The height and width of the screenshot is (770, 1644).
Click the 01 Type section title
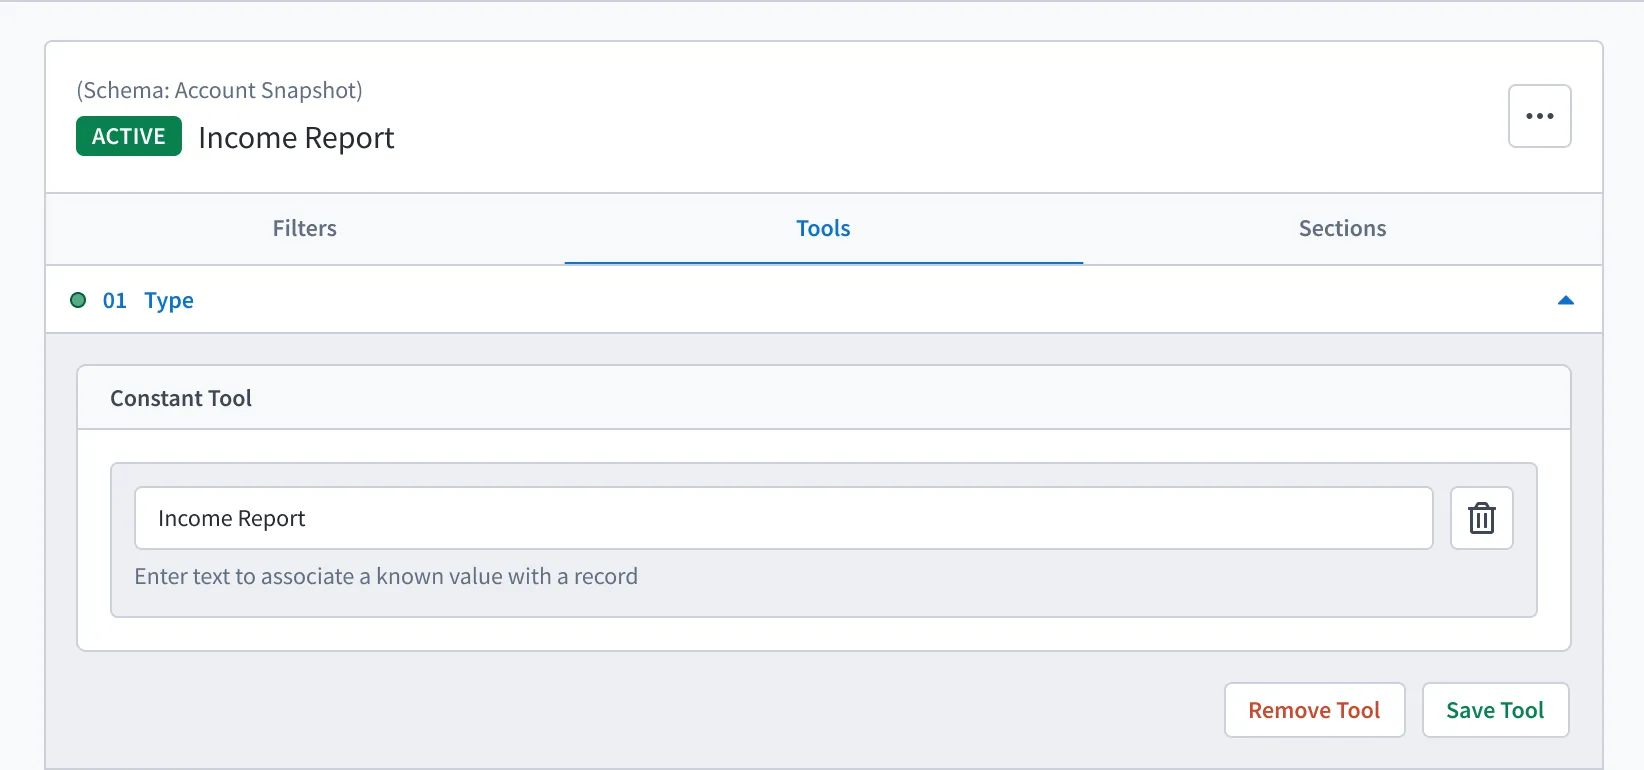point(148,300)
